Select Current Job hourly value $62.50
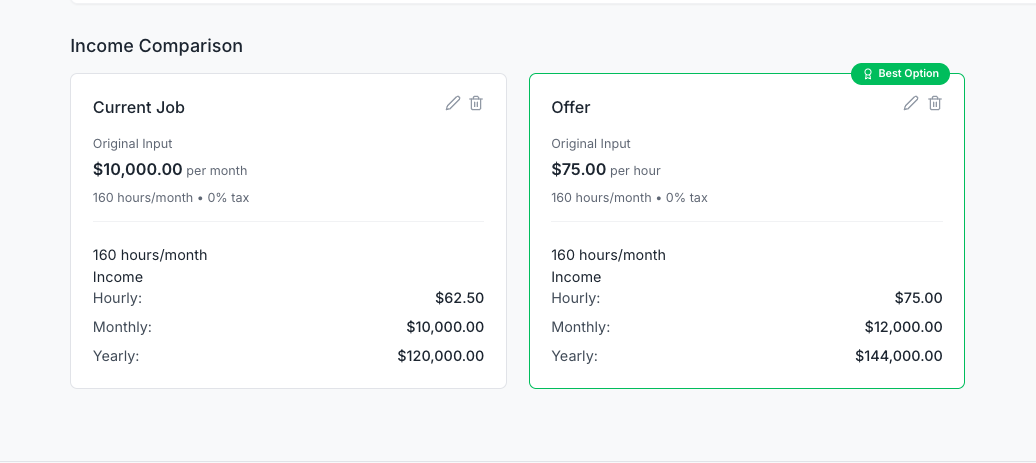The width and height of the screenshot is (1036, 463). 459,298
